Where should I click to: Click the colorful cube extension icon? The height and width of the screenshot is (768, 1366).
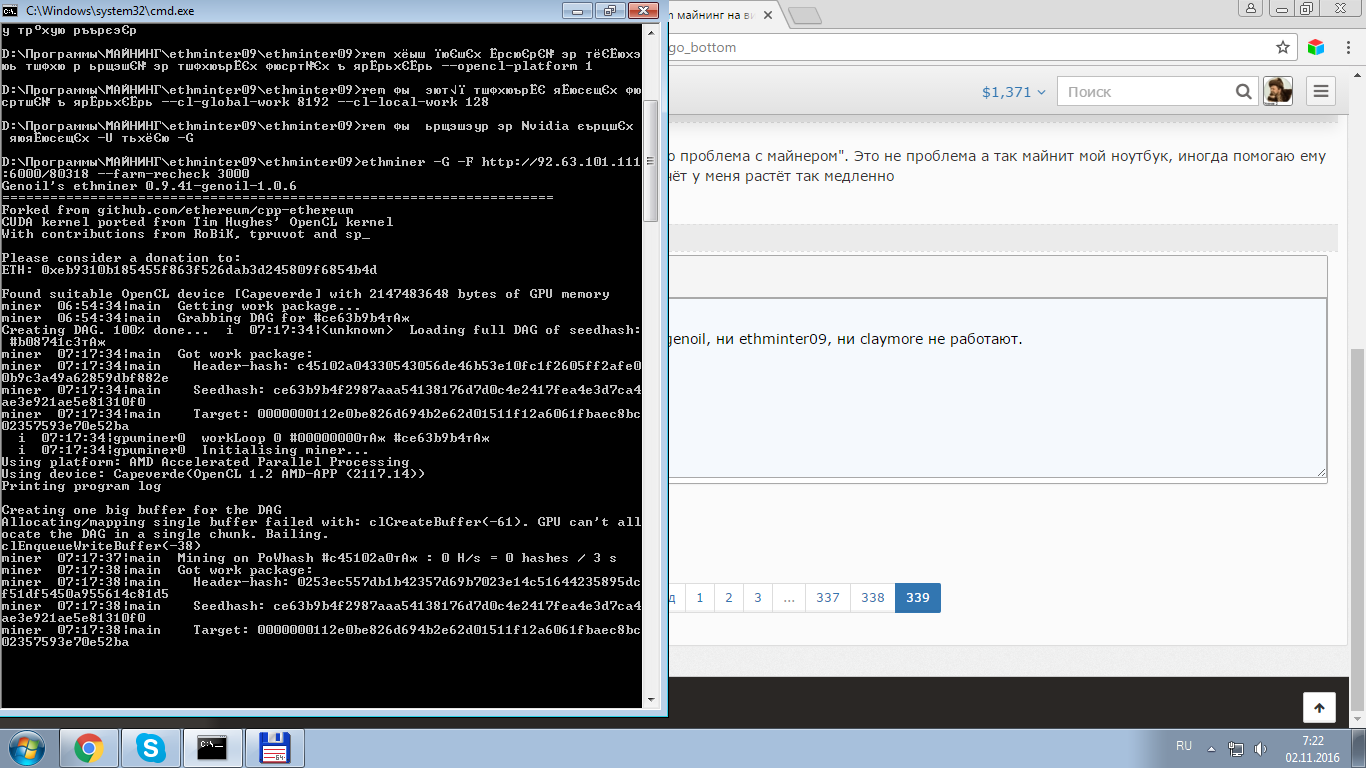point(1315,47)
